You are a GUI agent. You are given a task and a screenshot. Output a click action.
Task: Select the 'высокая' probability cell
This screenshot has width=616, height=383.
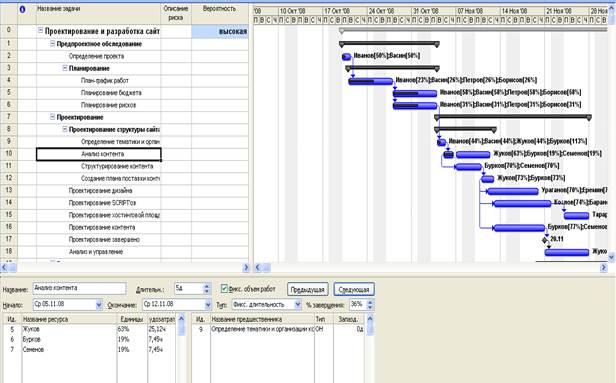(220, 31)
